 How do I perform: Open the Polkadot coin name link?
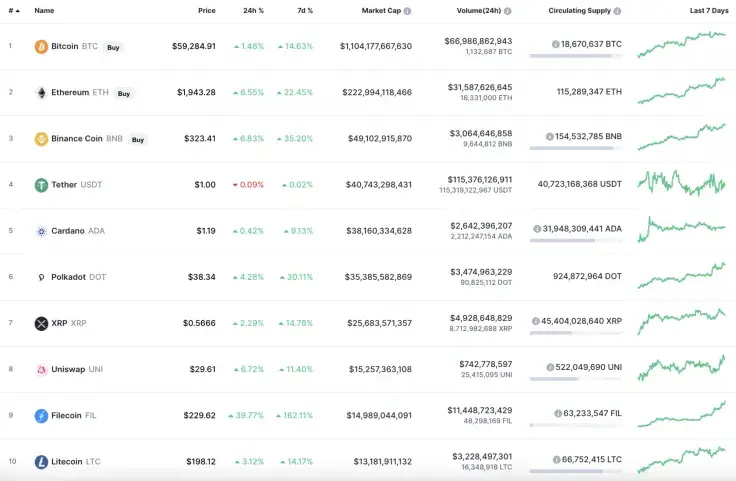tap(69, 277)
